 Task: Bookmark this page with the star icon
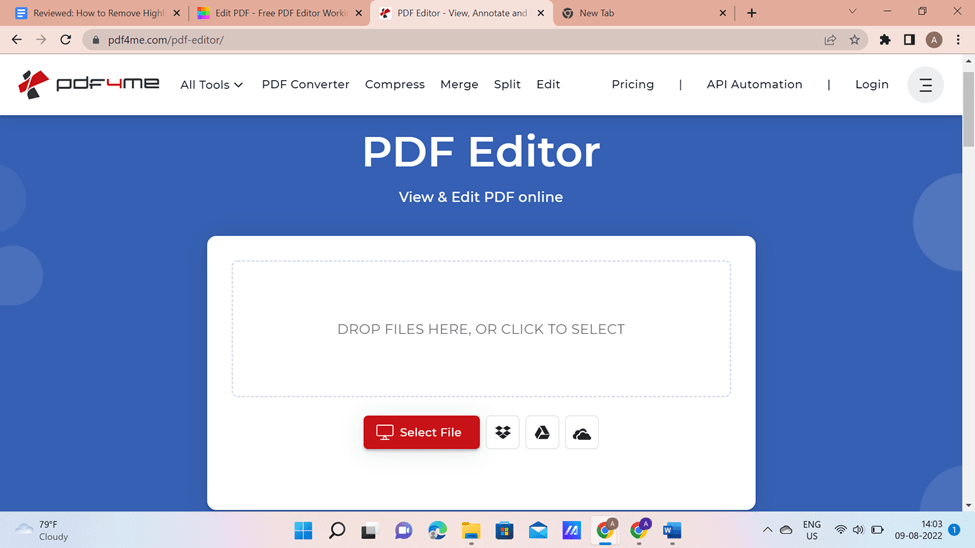854,40
